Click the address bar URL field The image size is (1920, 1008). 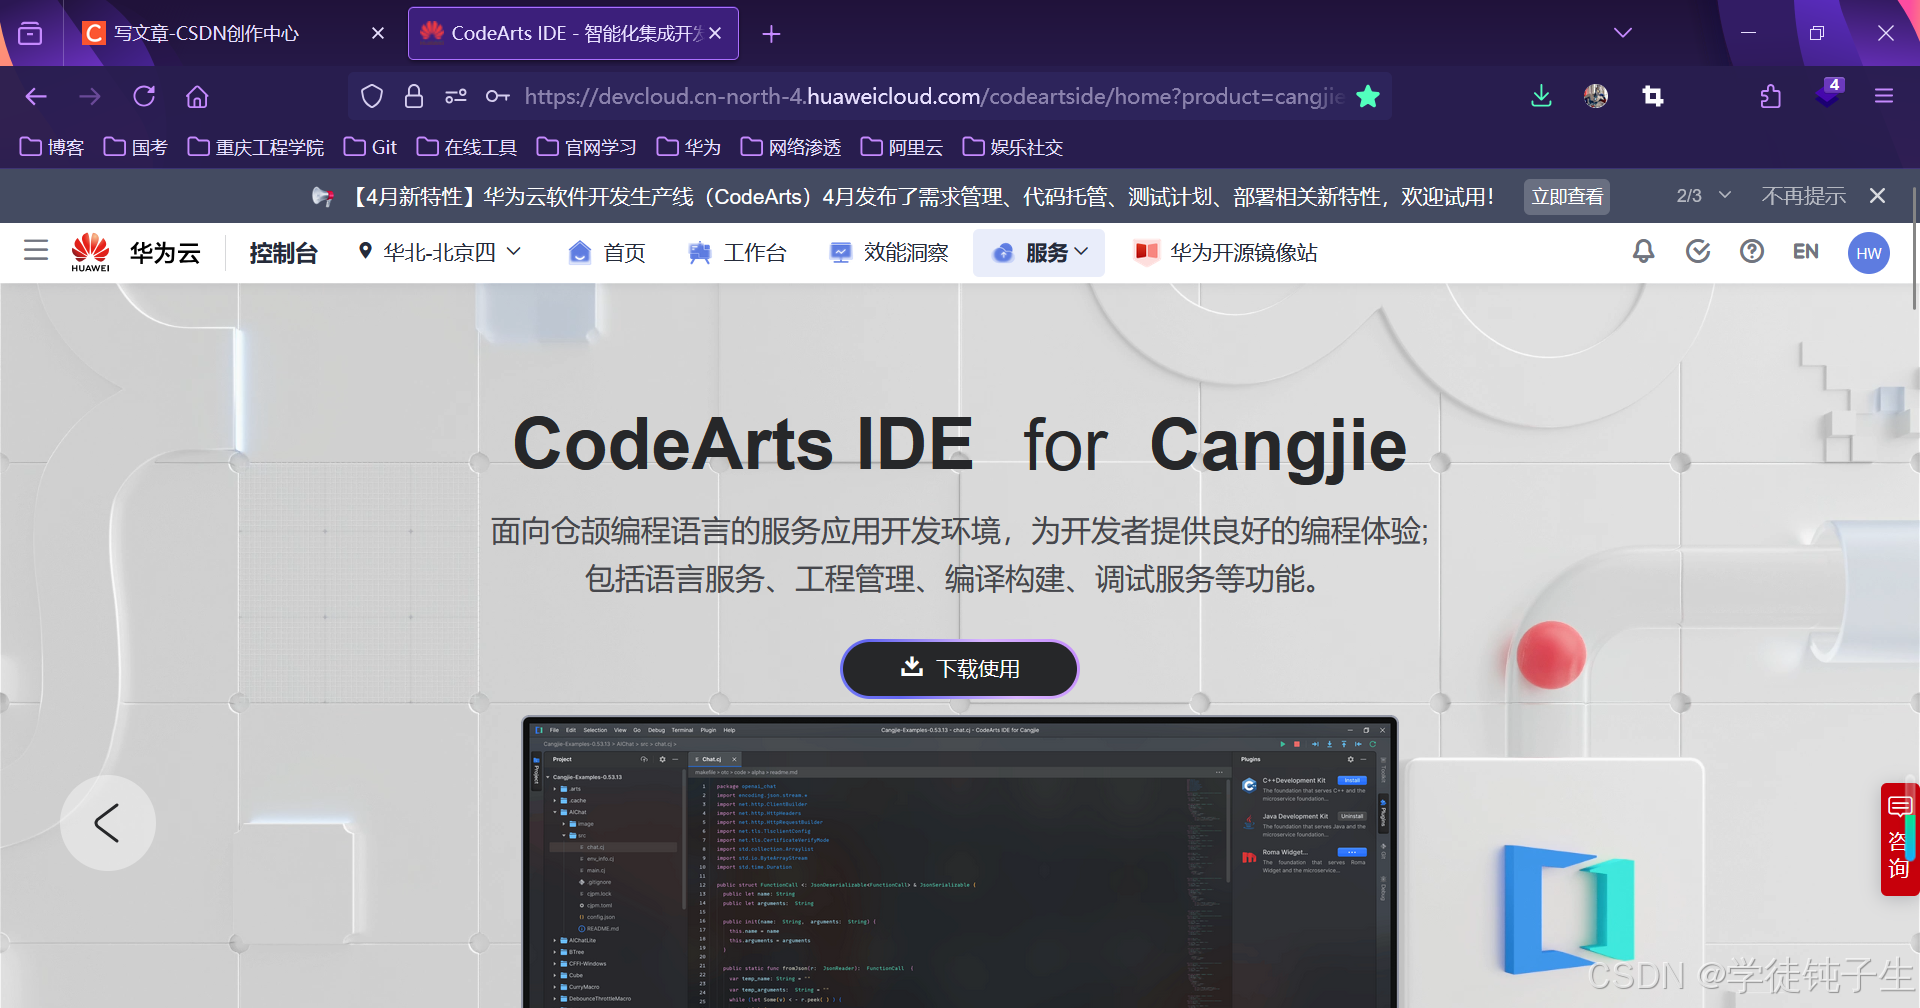coord(934,96)
